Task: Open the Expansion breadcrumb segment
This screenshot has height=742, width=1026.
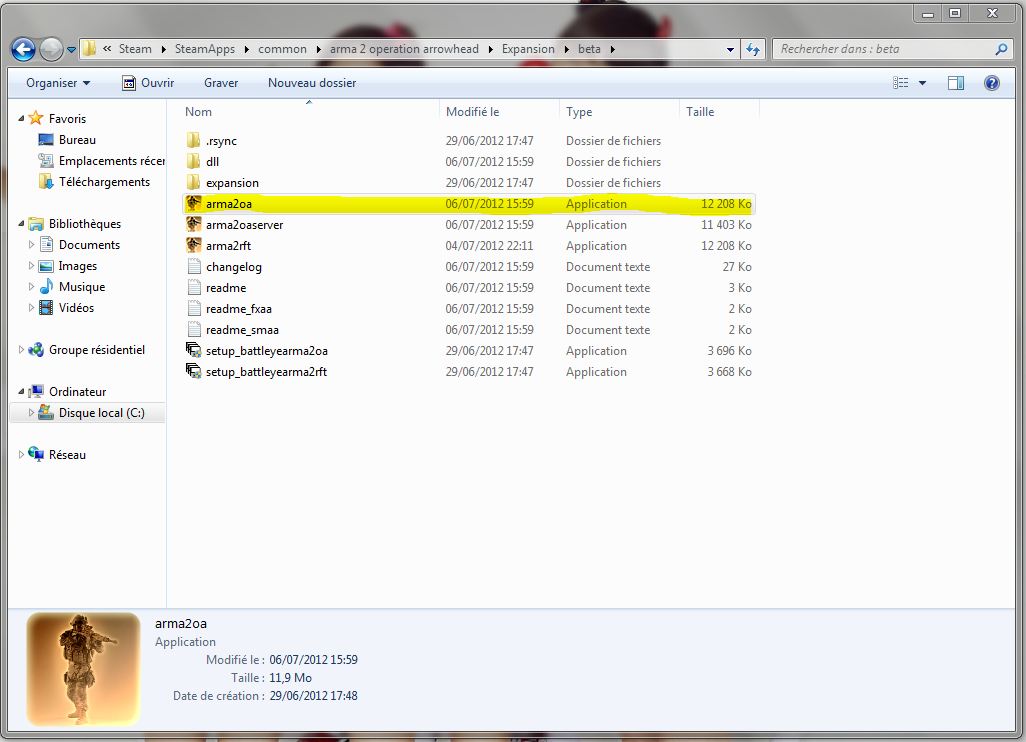Action: point(528,49)
